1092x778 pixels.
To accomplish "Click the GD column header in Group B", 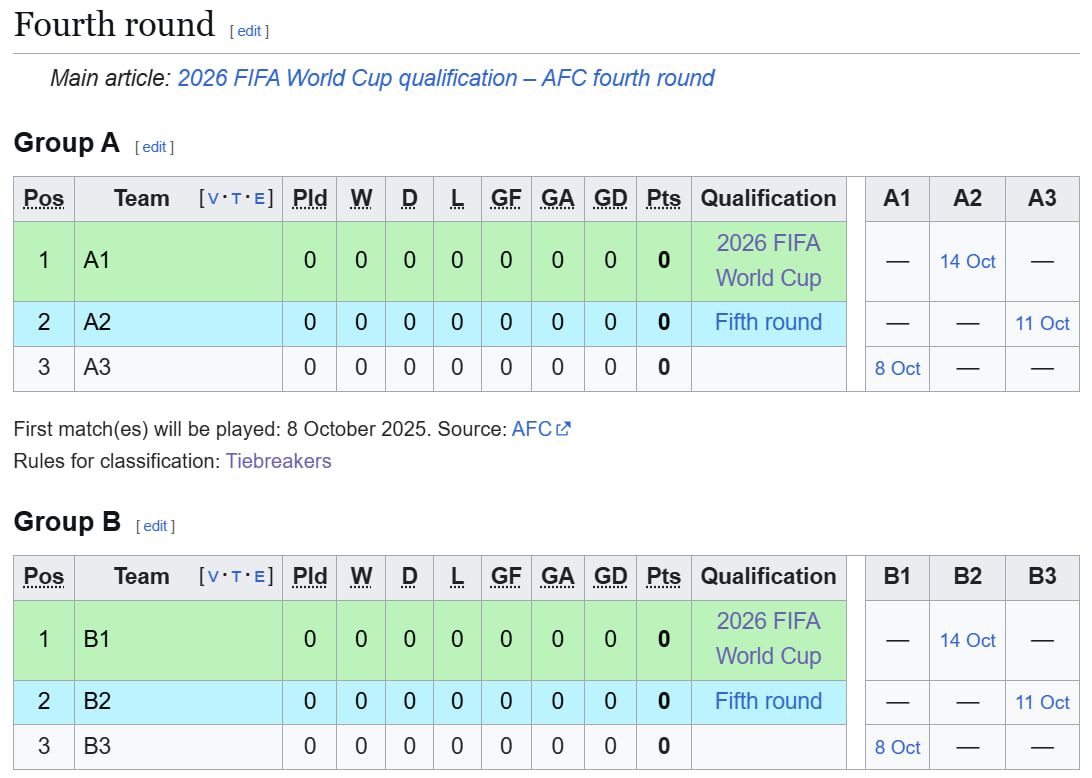I will tap(610, 577).
